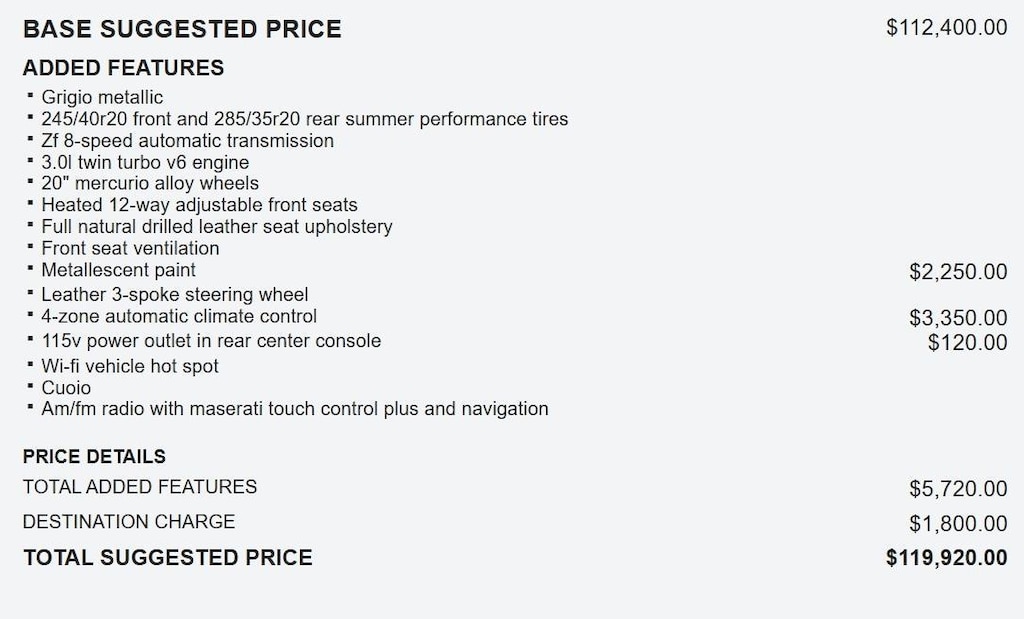Select Leather 3-spoke steering wheel item
The height and width of the screenshot is (619, 1024).
[x=174, y=294]
